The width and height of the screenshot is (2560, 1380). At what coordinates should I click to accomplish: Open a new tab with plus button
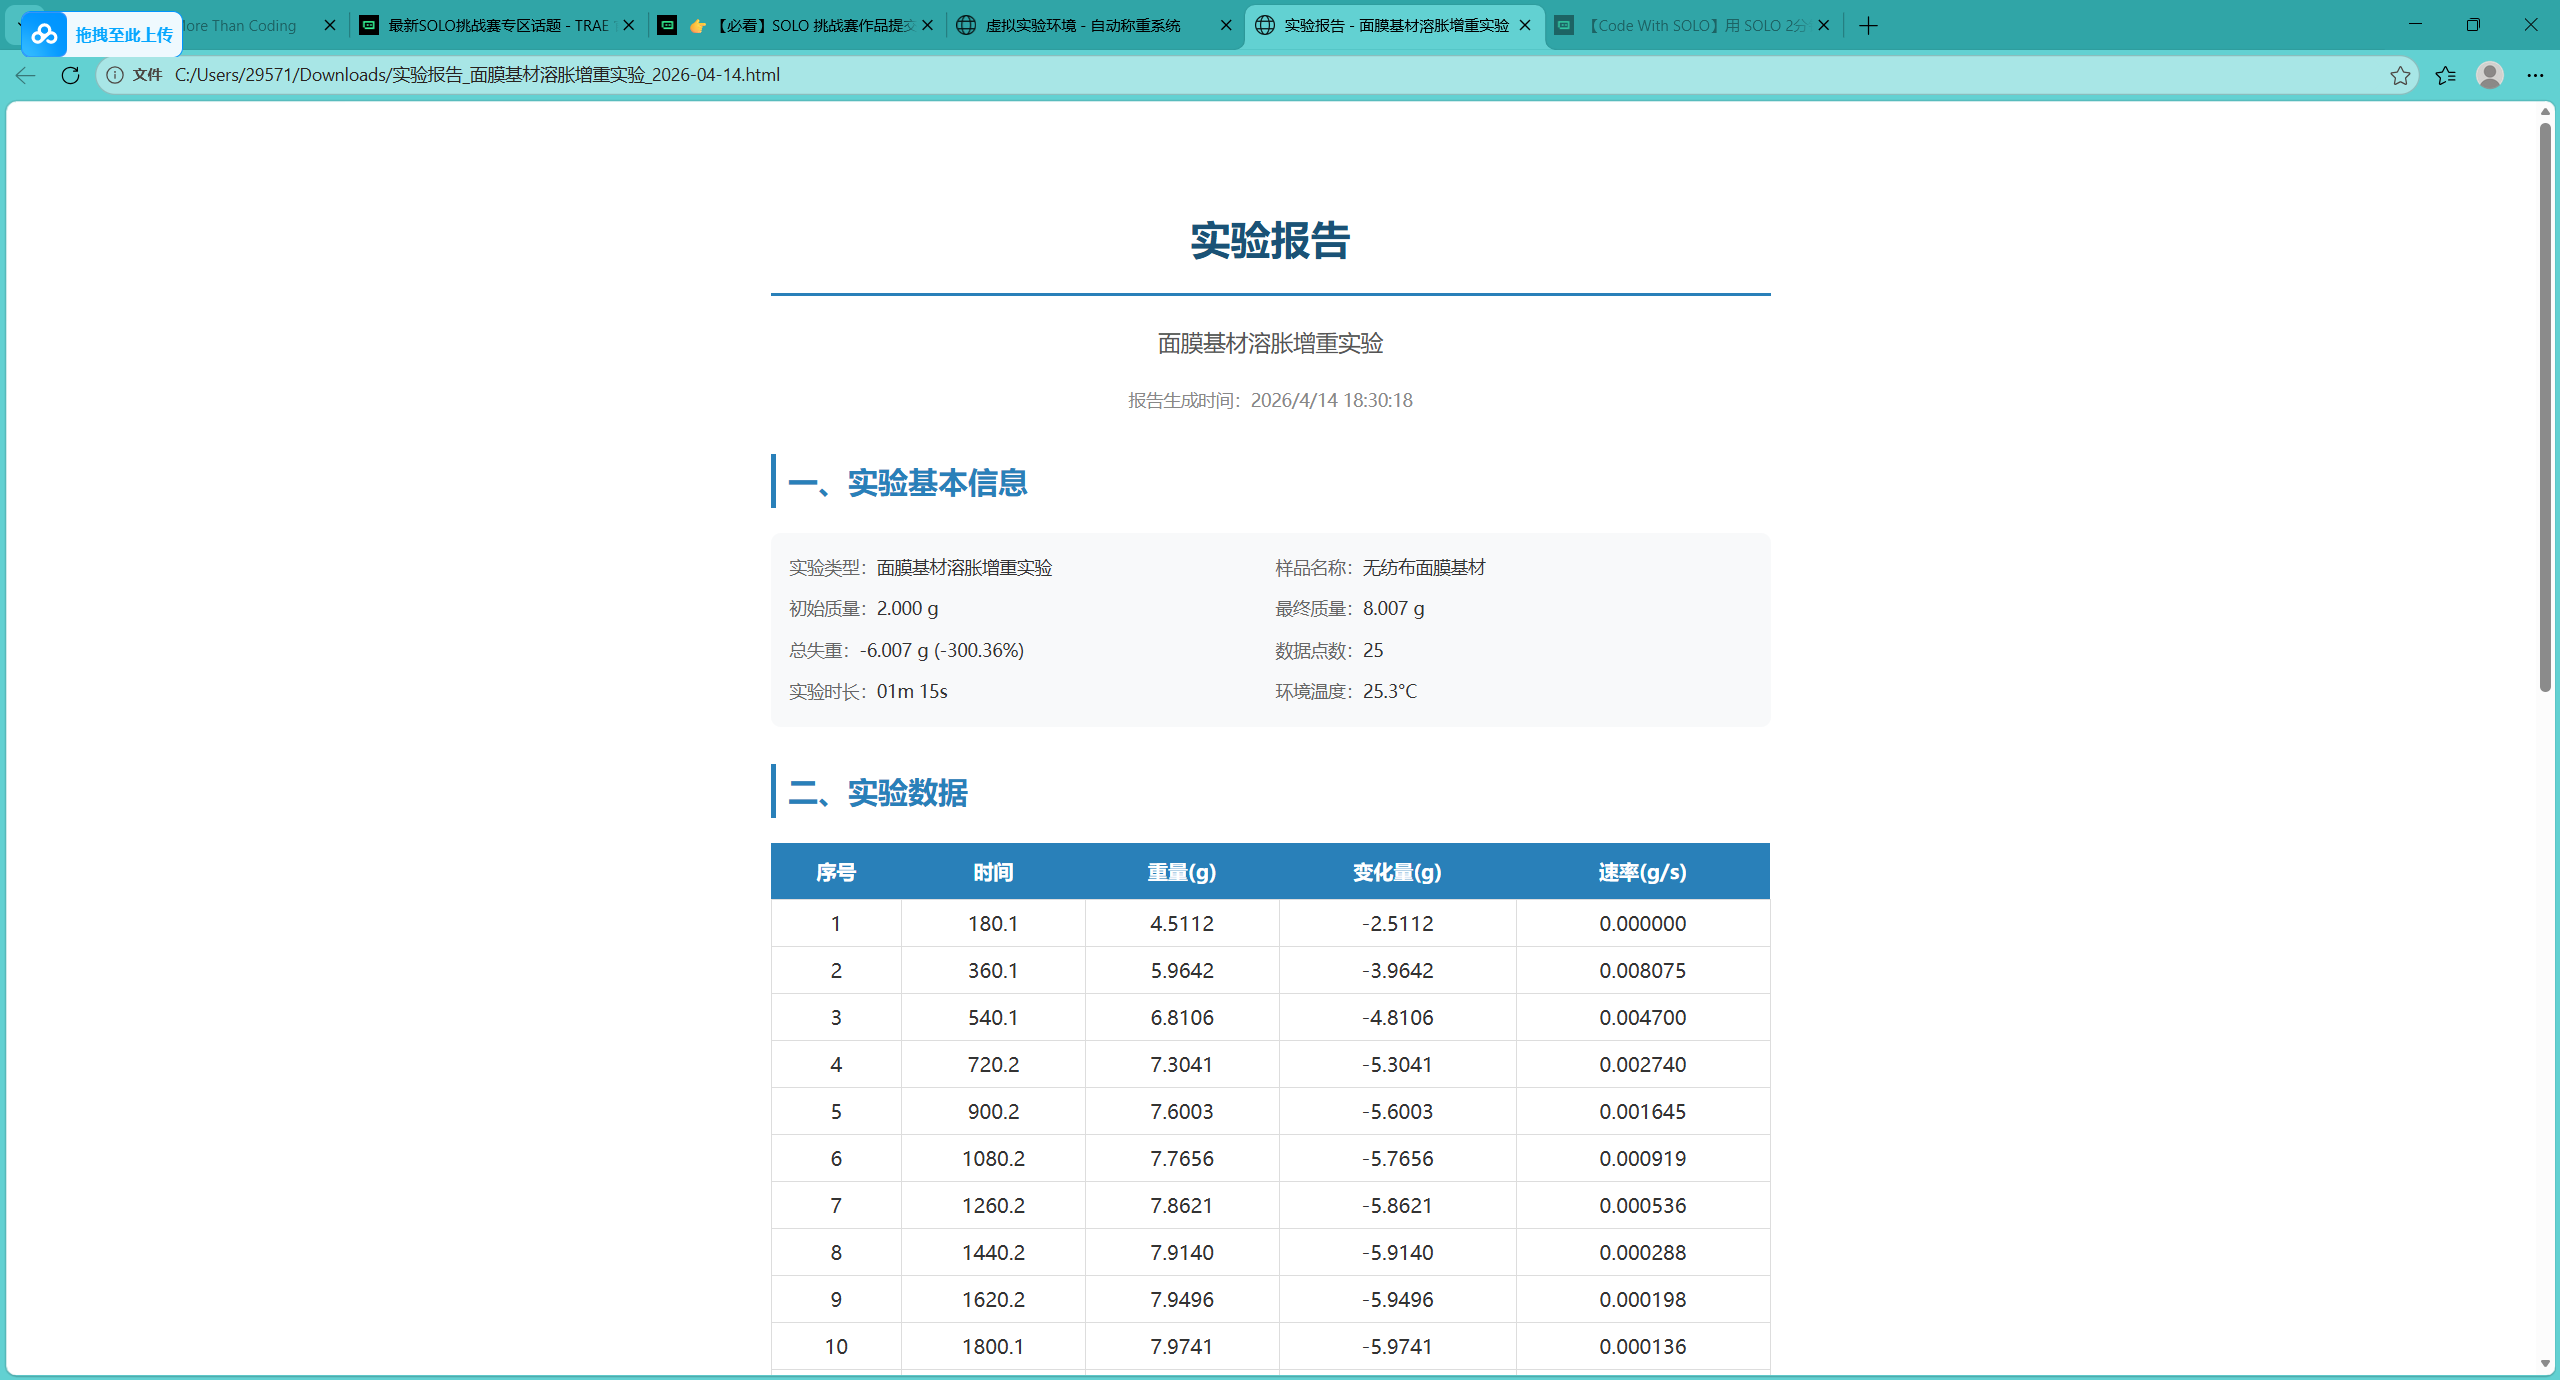coord(1868,26)
